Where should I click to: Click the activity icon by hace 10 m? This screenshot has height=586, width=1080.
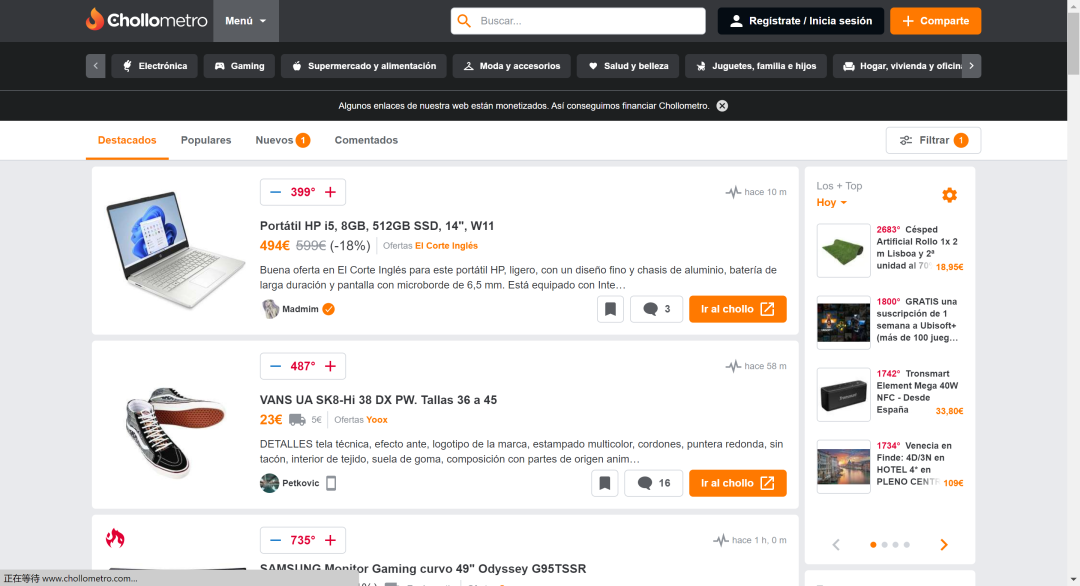tap(733, 192)
